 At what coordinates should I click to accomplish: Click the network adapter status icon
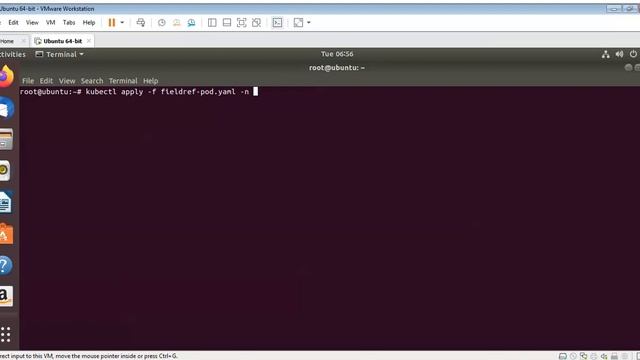[x=584, y=356]
